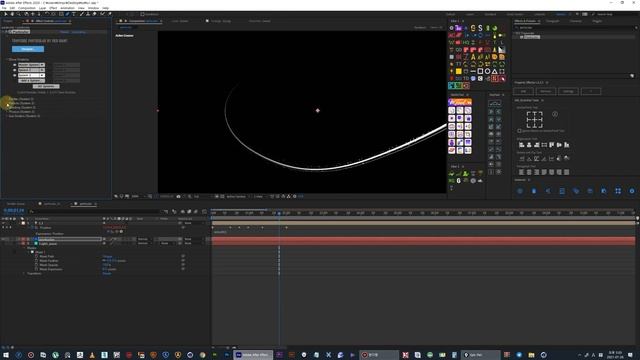Screen dimensions: 640x360
Task: Expand the Transform group in timeline
Action: [x=24, y=273]
